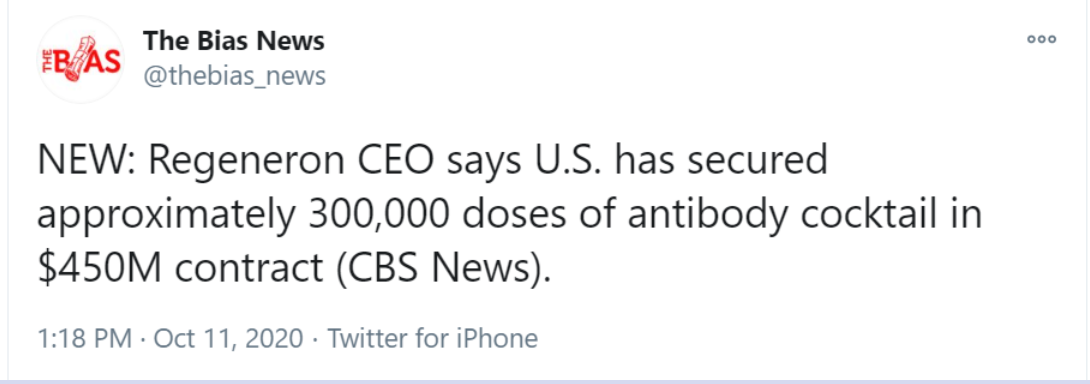Open The Bias News display name link
This screenshot has width=1090, height=384.
click(x=234, y=42)
